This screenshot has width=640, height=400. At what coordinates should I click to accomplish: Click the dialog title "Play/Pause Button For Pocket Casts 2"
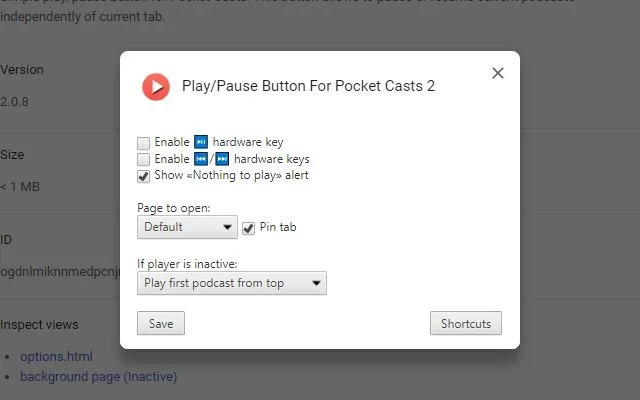pos(308,87)
